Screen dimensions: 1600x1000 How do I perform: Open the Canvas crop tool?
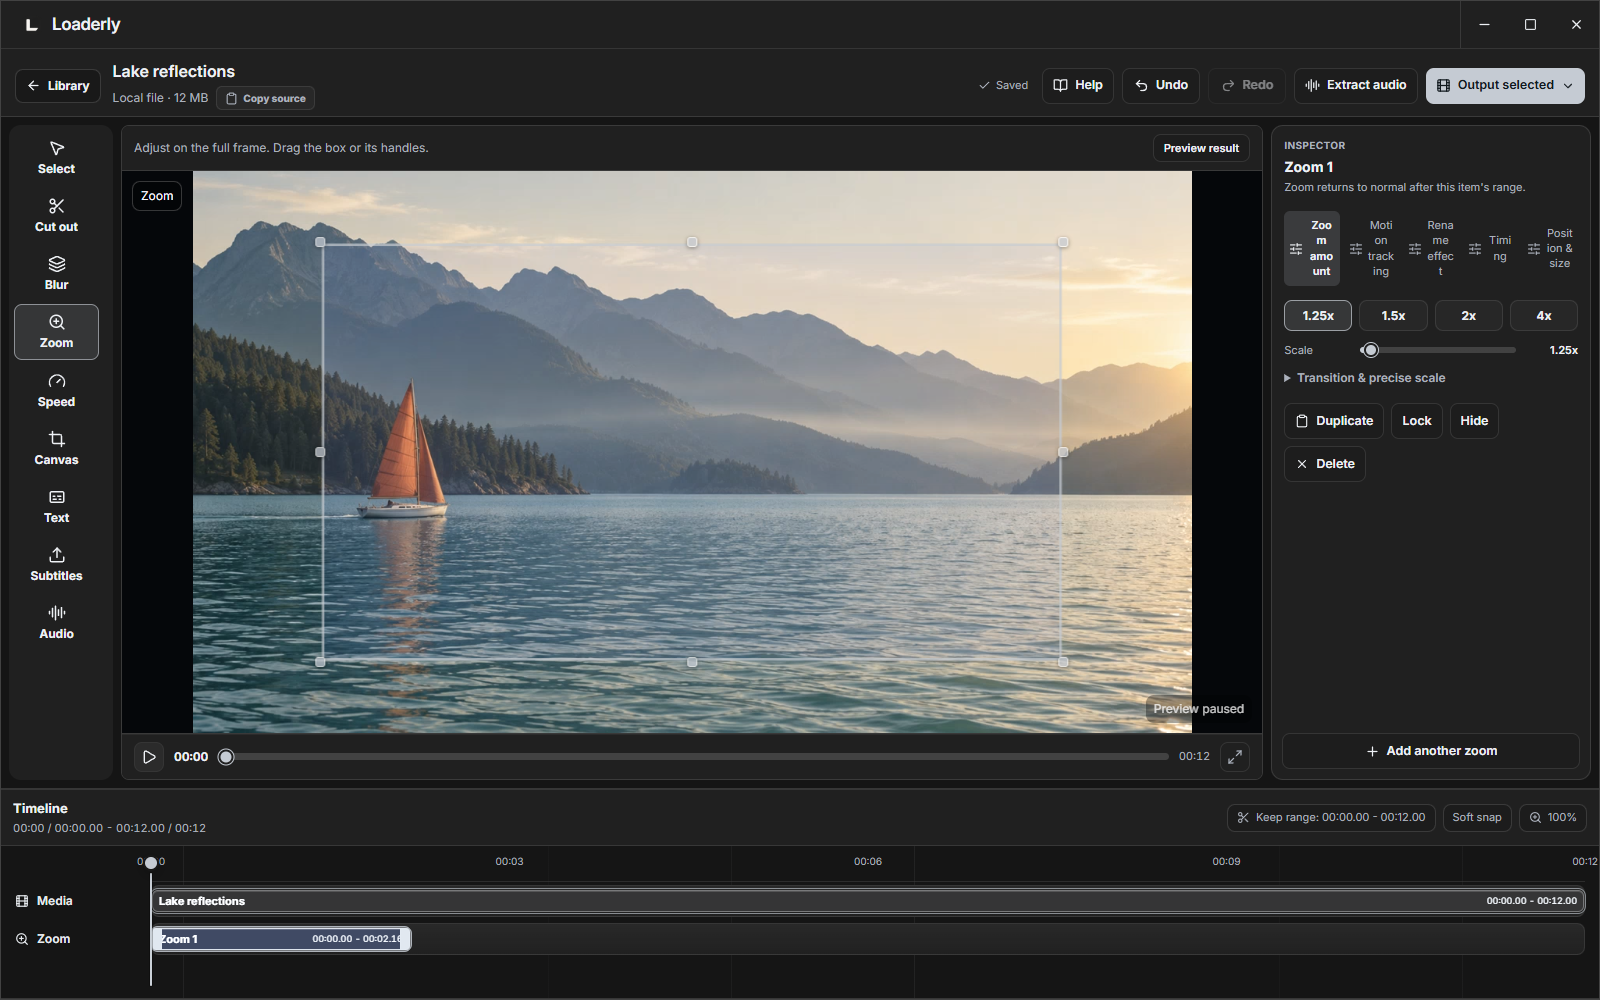56,449
